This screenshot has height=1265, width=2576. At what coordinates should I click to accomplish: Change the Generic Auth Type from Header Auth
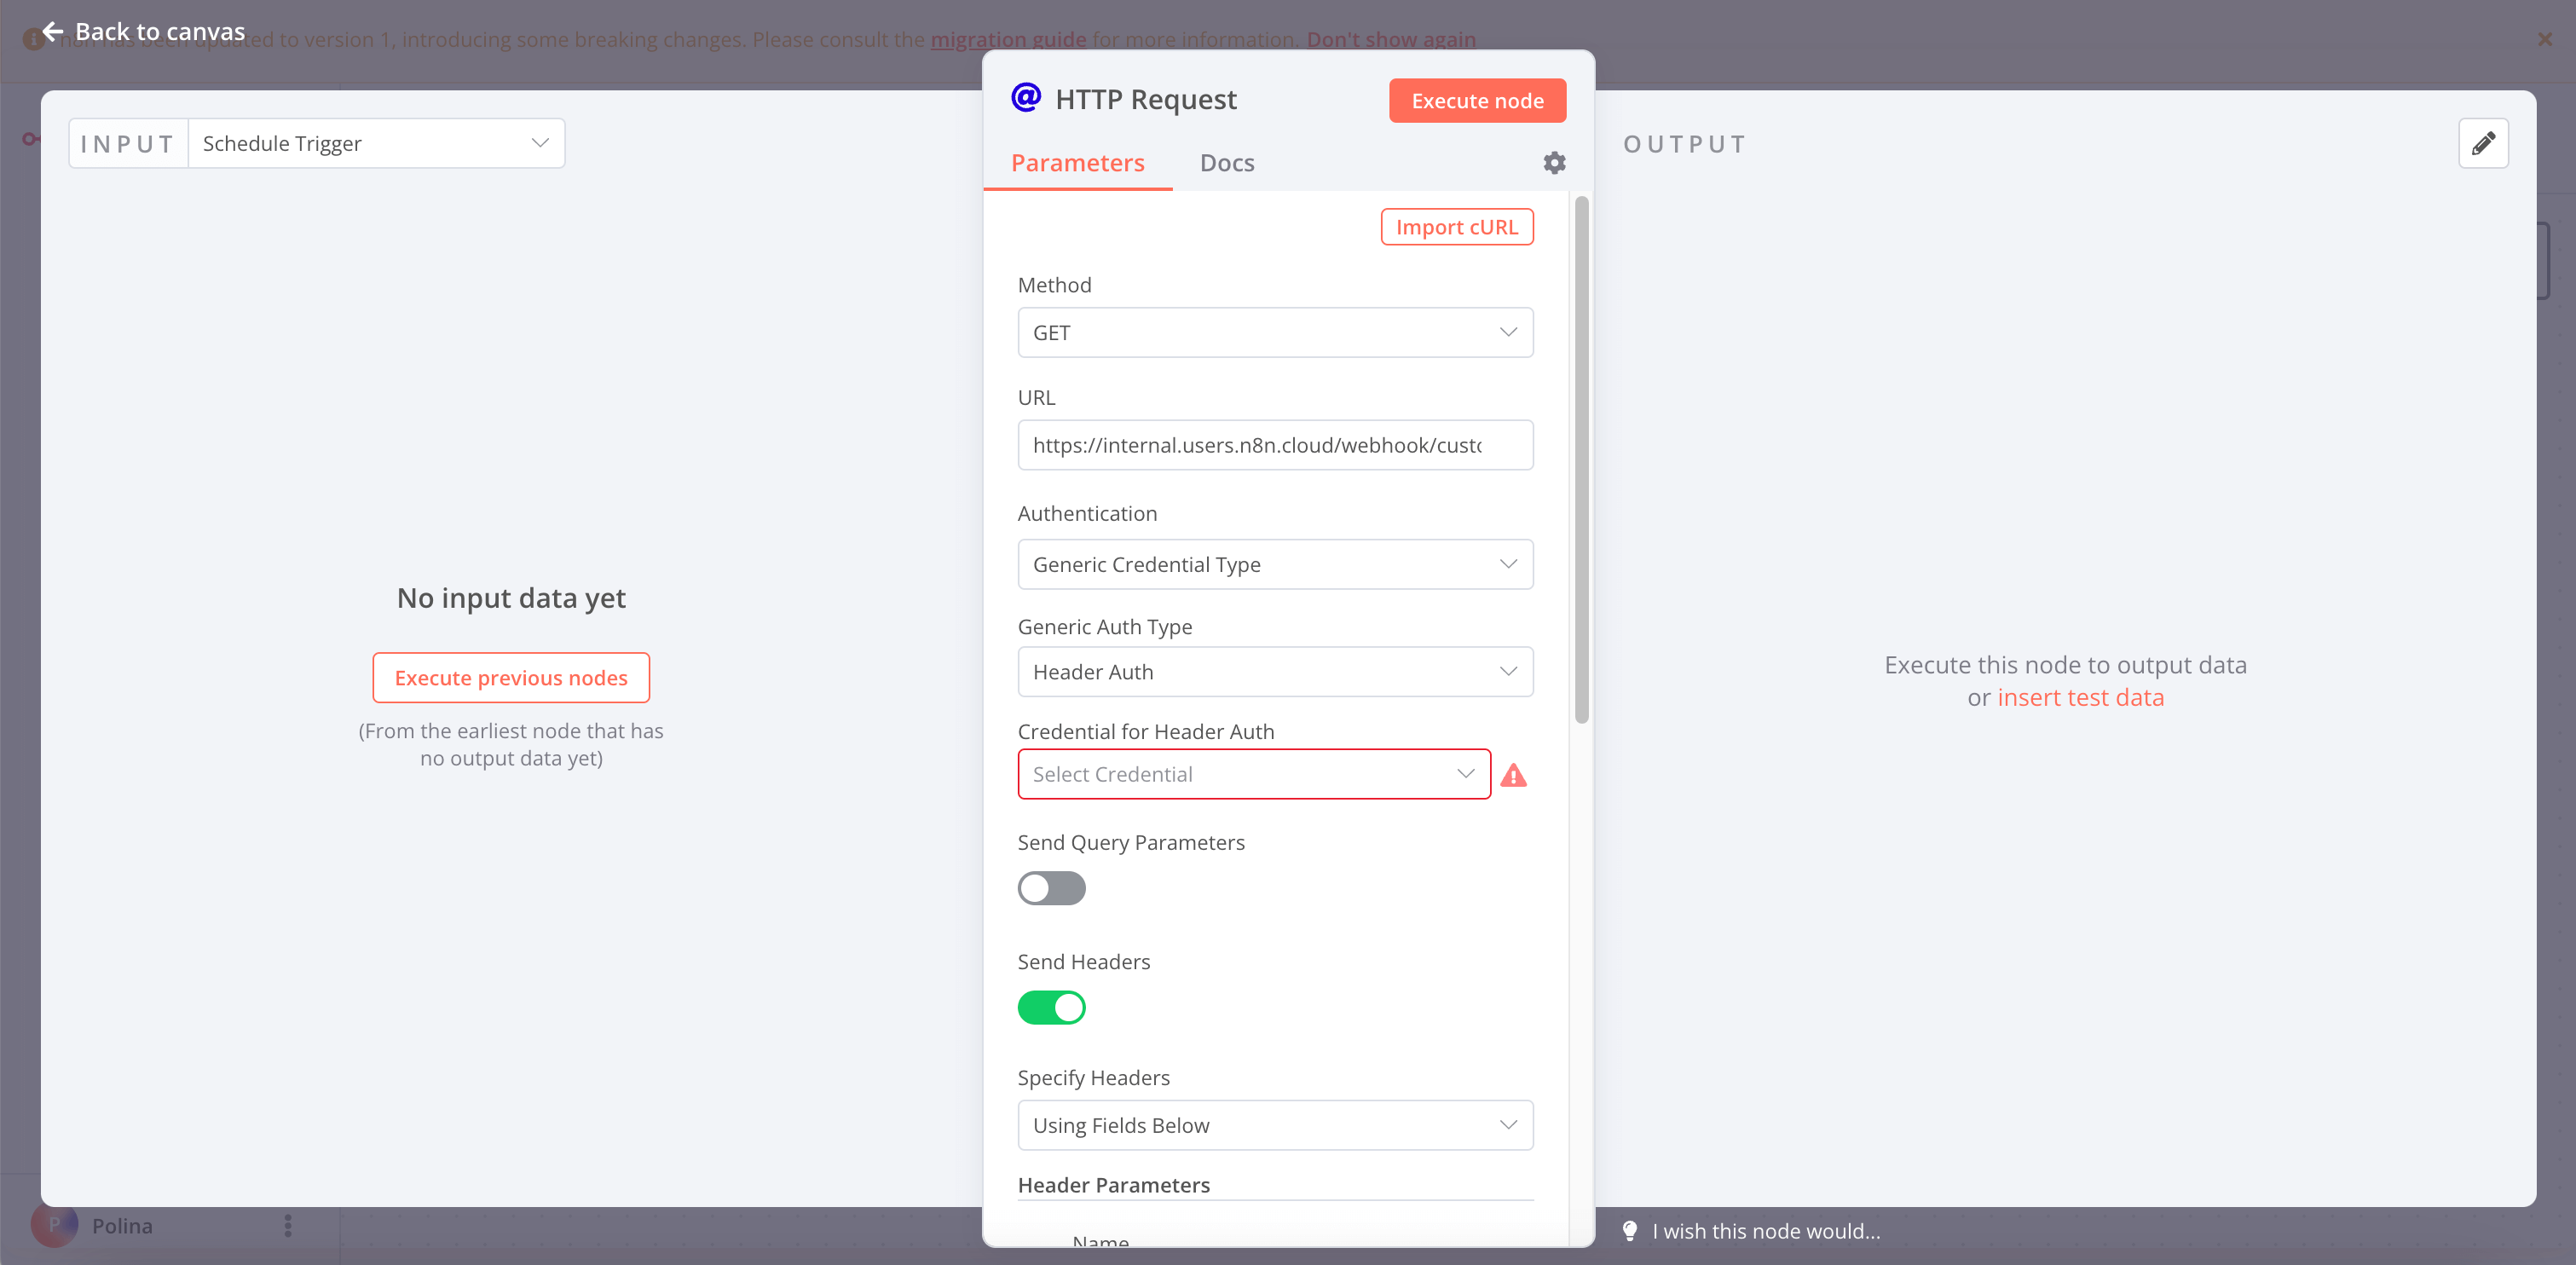1275,671
